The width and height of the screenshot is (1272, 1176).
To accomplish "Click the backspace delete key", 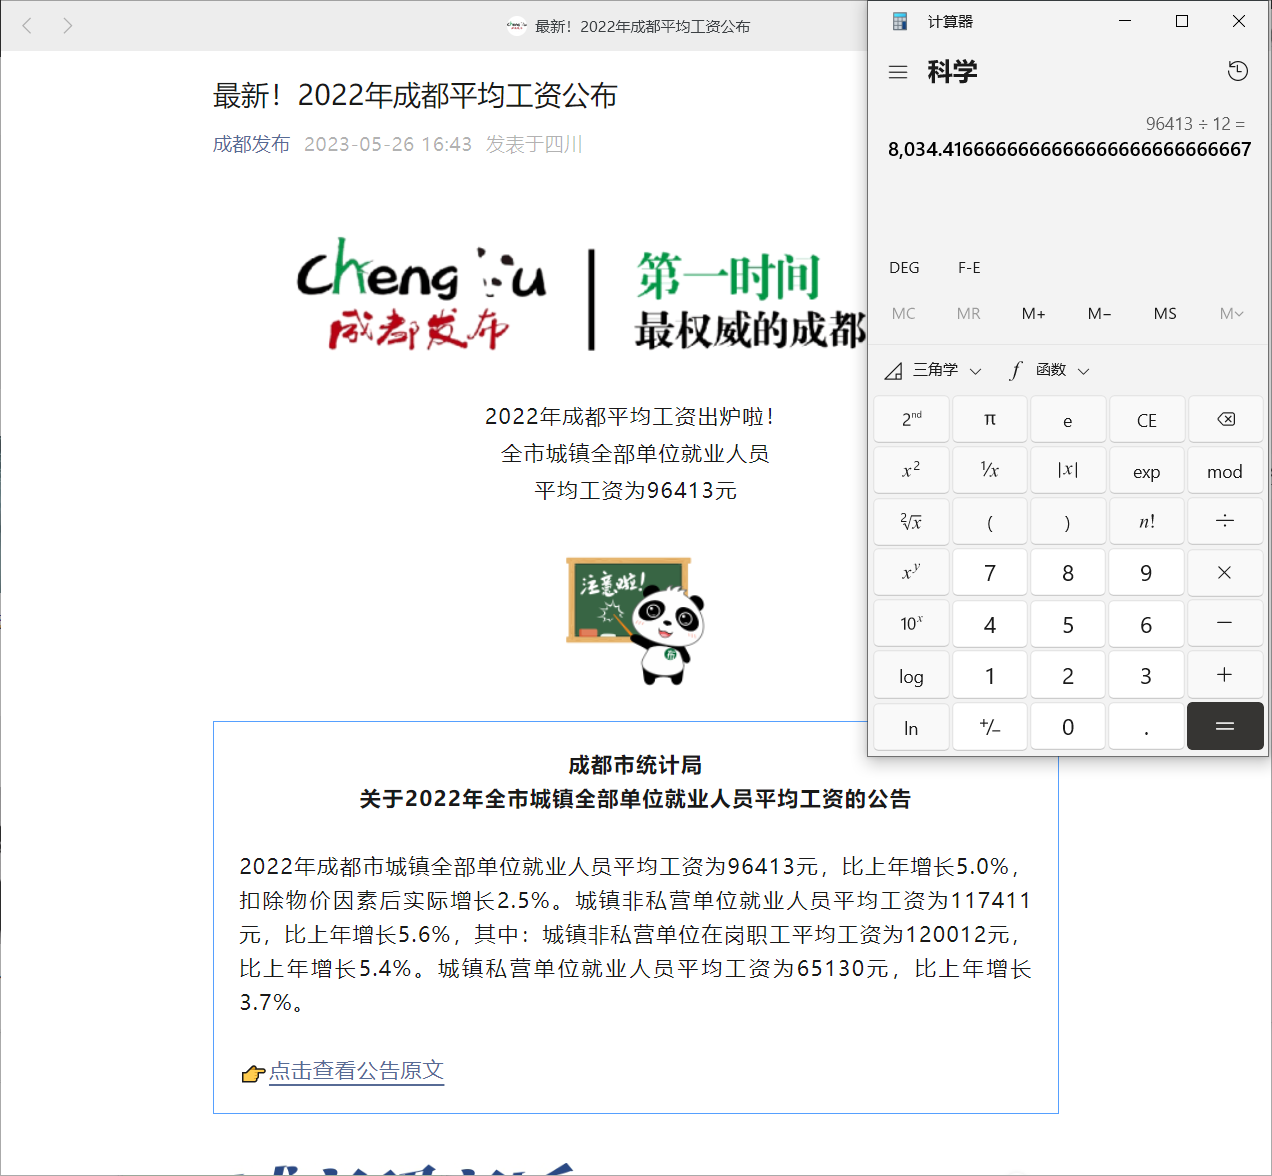I will [x=1225, y=420].
